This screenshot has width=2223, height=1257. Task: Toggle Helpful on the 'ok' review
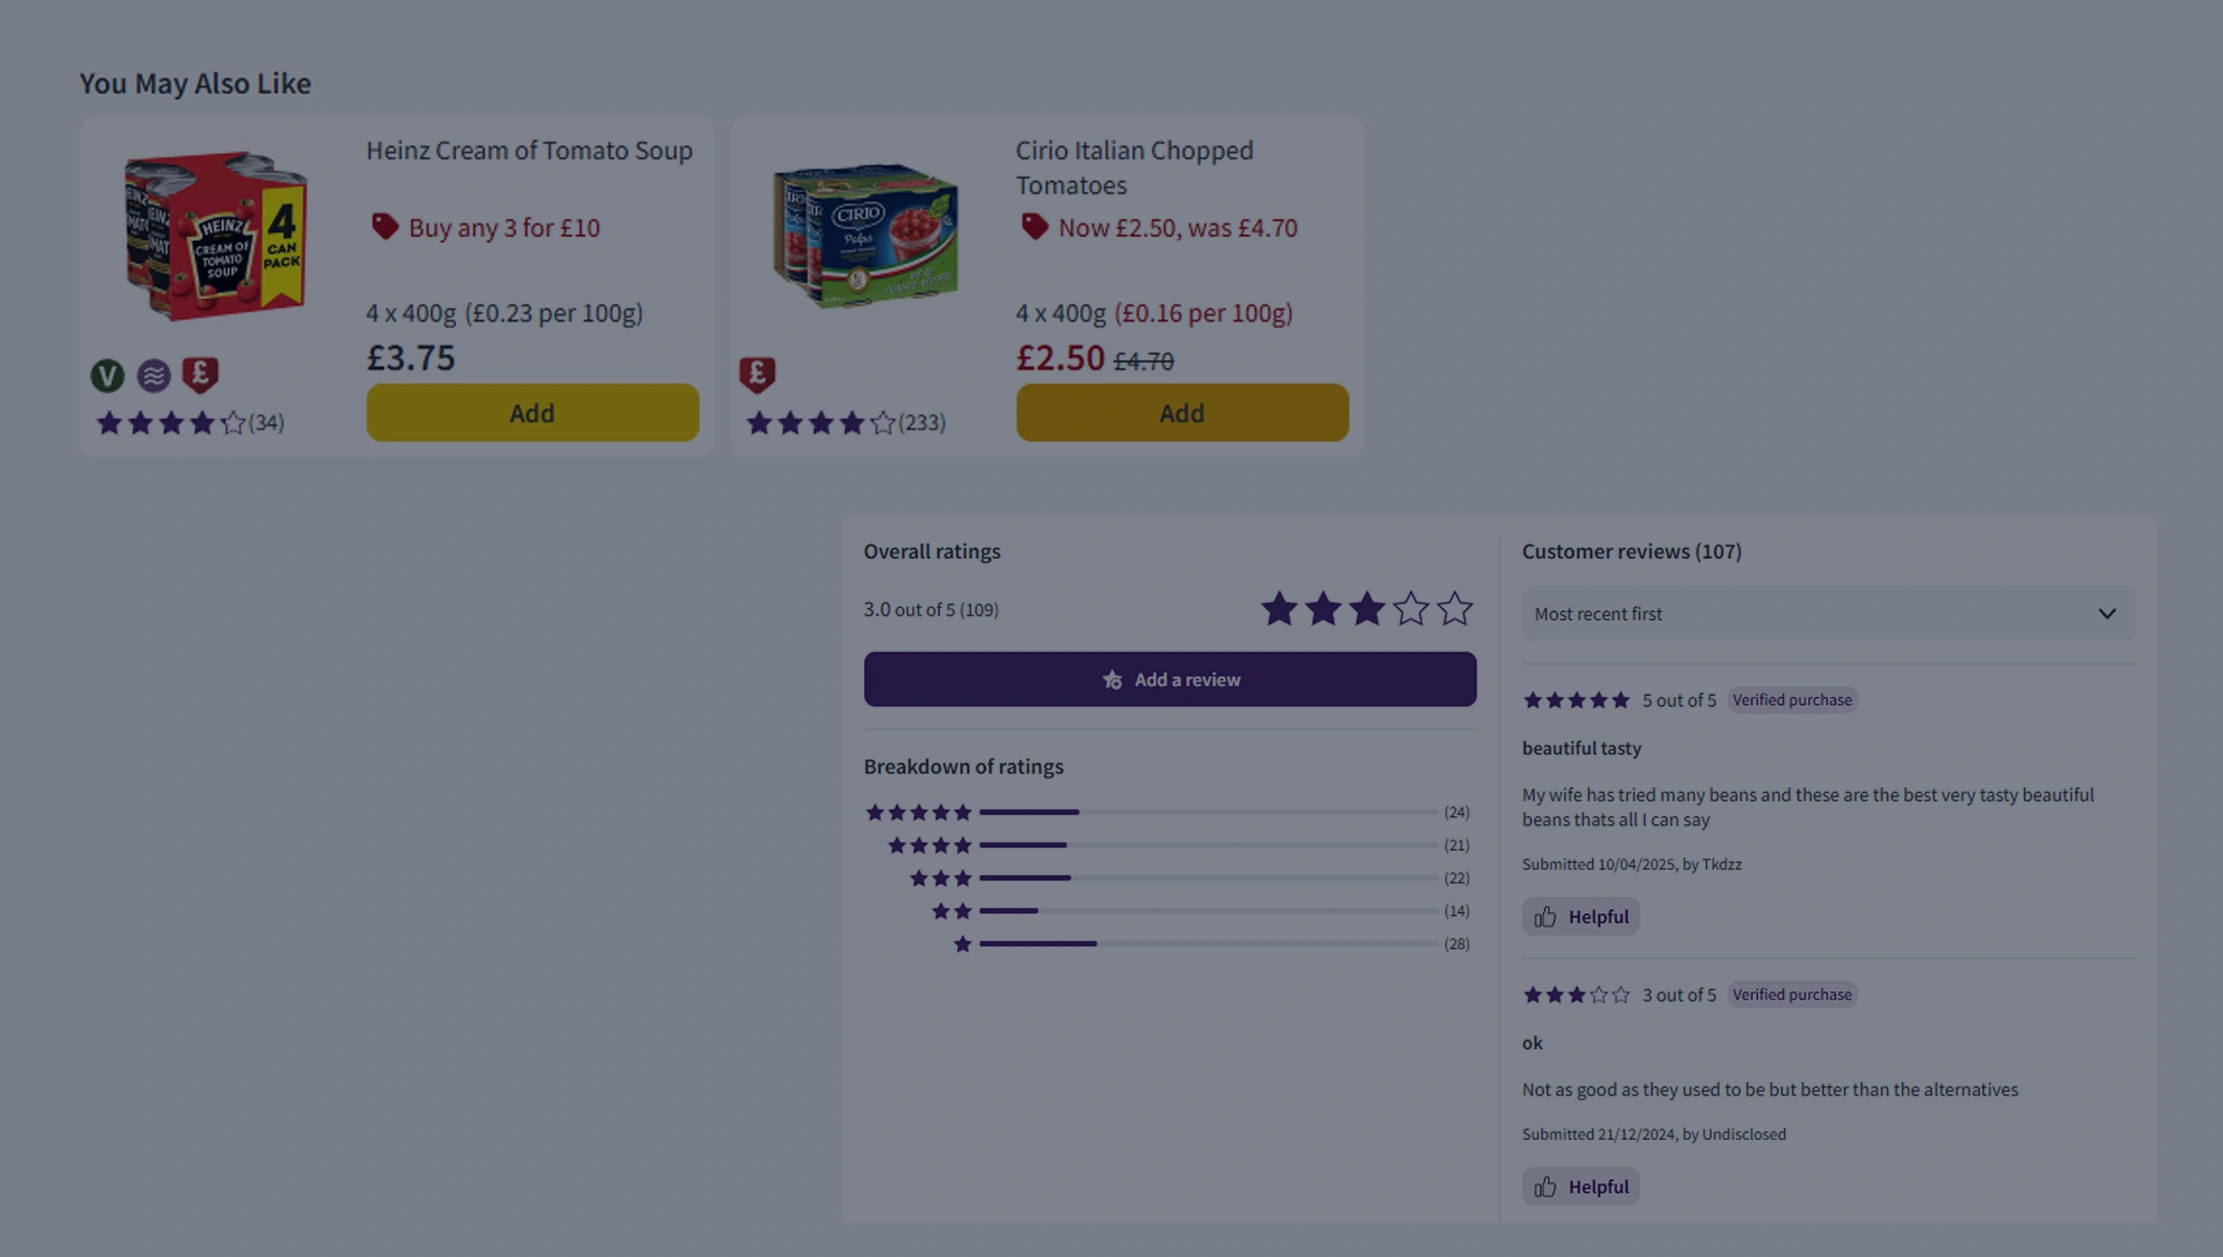pyautogui.click(x=1580, y=1186)
